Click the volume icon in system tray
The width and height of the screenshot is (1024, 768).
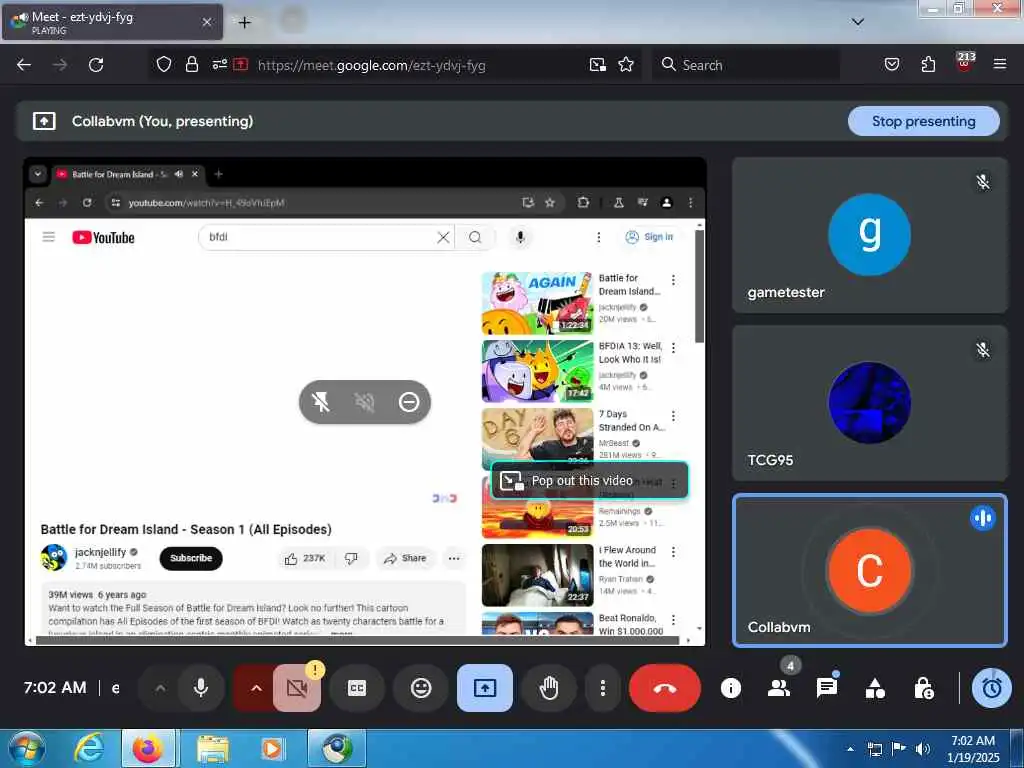(923, 748)
